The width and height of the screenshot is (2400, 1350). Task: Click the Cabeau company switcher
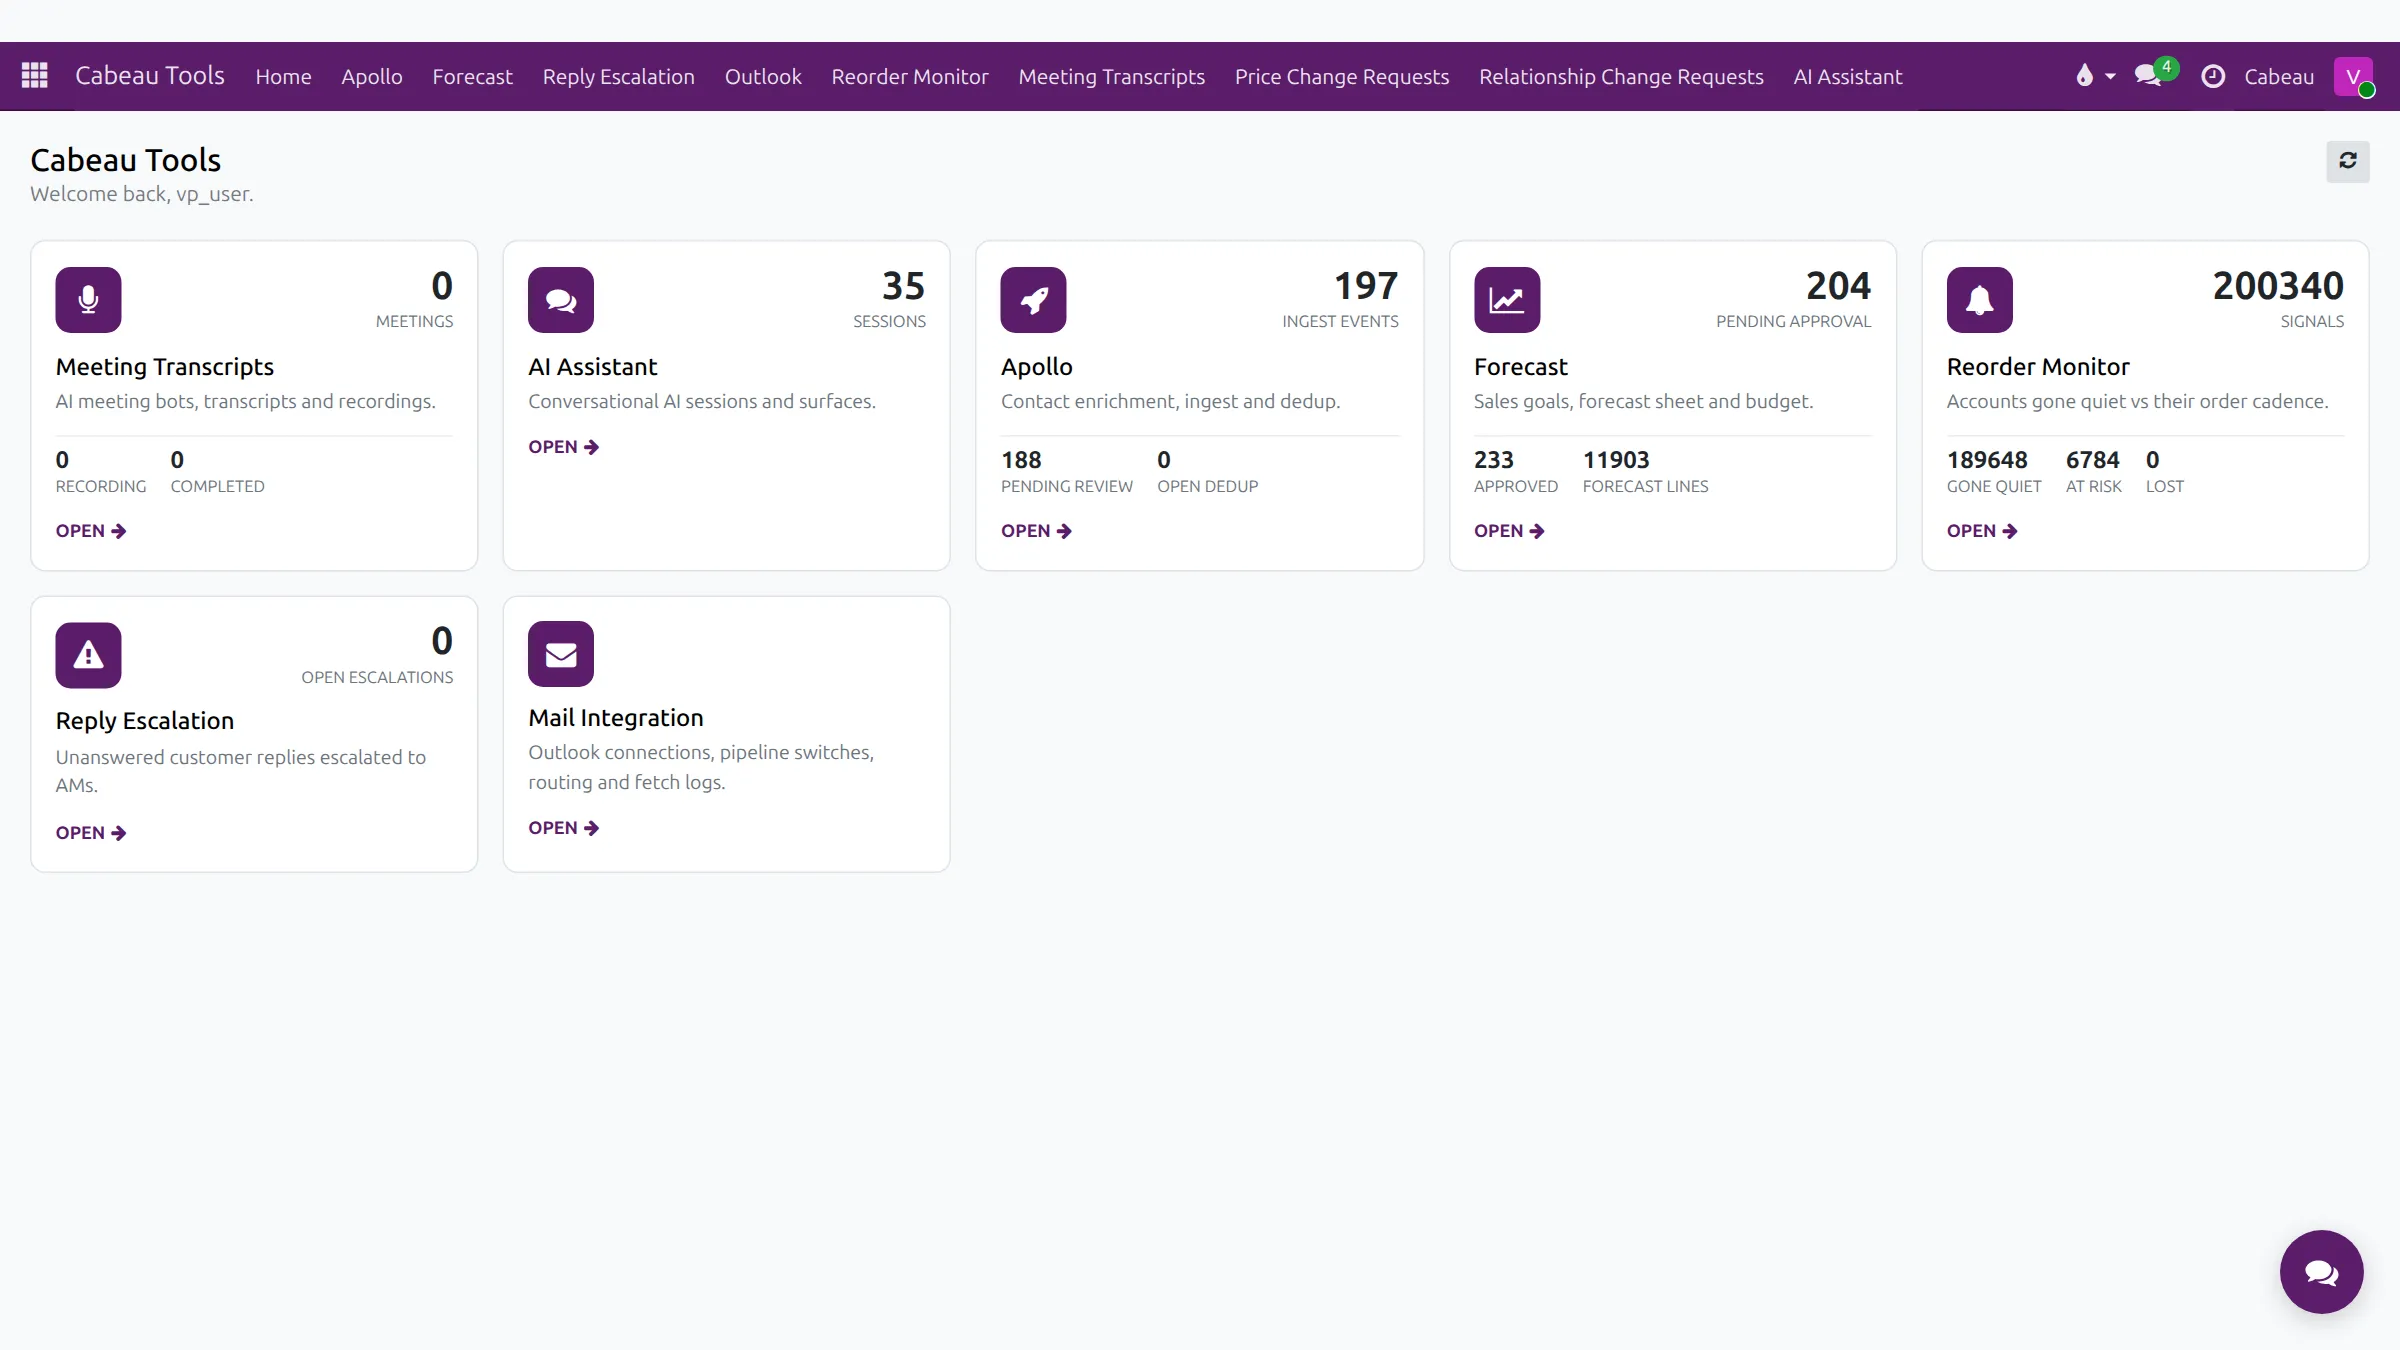click(2279, 77)
